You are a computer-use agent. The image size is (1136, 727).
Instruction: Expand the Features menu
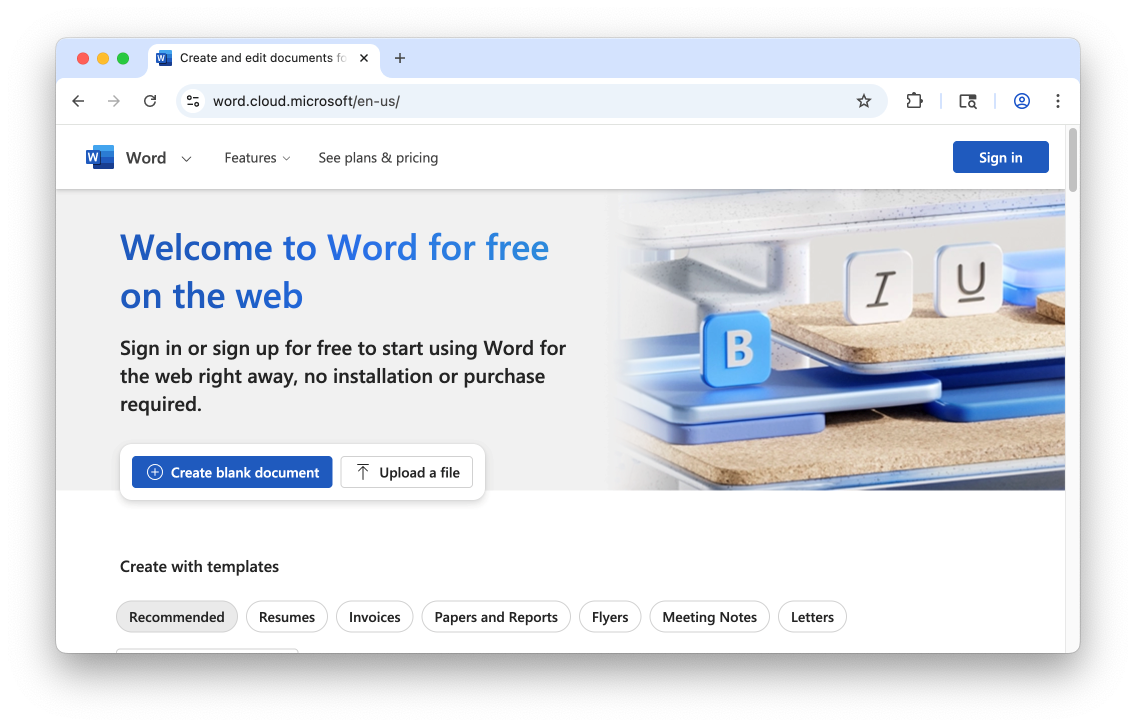click(x=257, y=158)
